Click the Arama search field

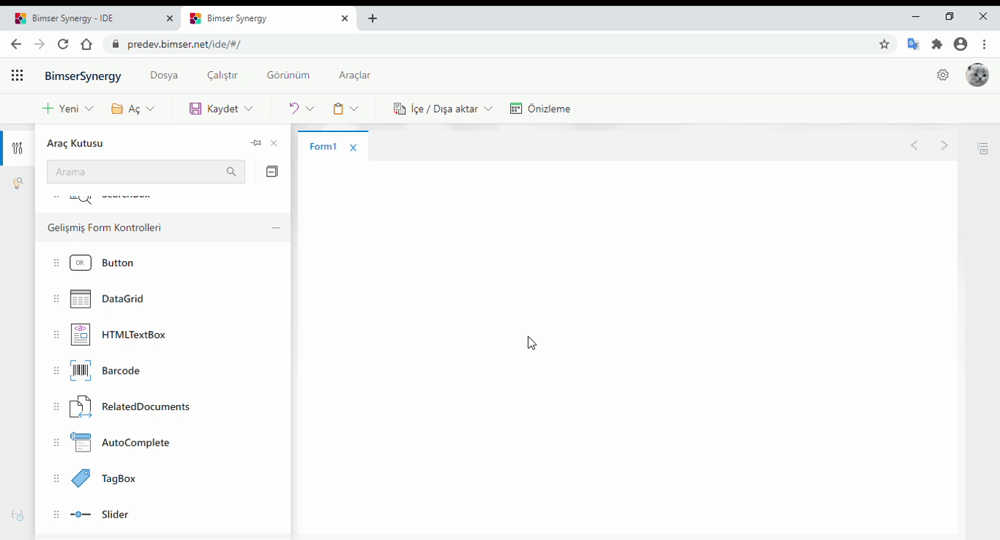[x=135, y=172]
